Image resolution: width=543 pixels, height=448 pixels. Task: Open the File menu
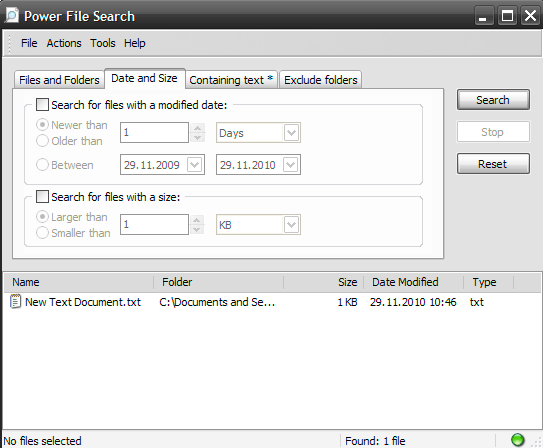[x=29, y=43]
